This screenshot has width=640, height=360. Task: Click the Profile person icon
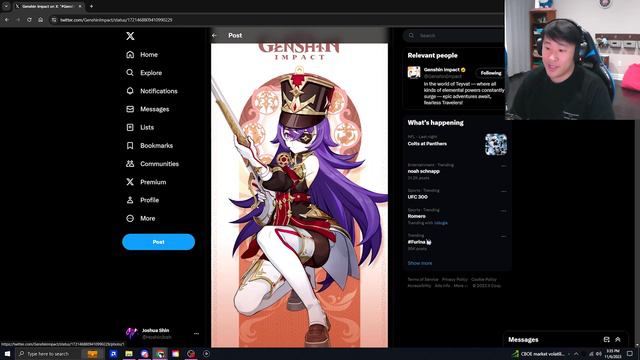pyautogui.click(x=130, y=200)
